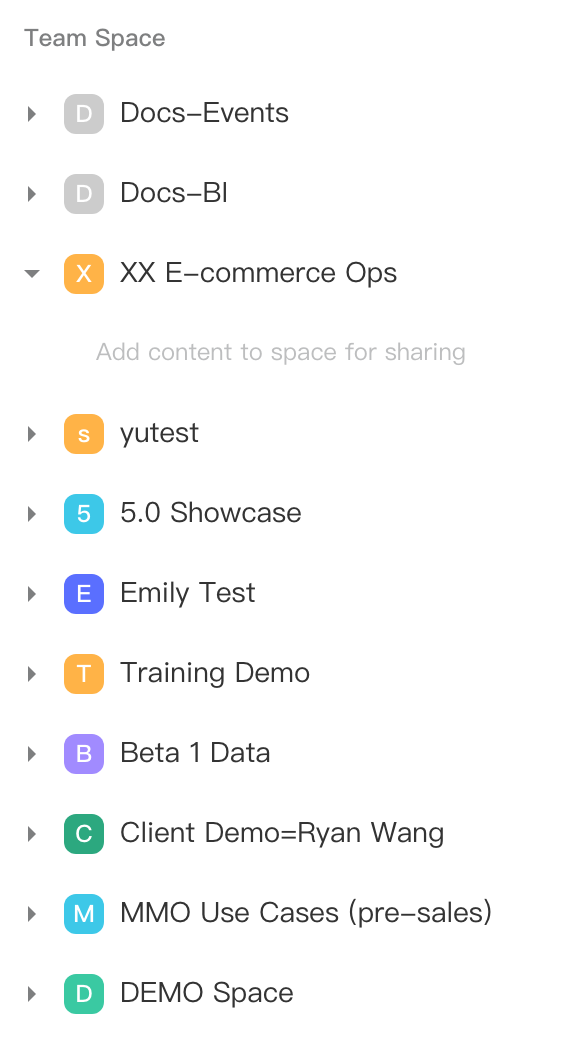Click the teal D icon for DEMO Space
Image resolution: width=572 pixels, height=1048 pixels.
coord(84,994)
